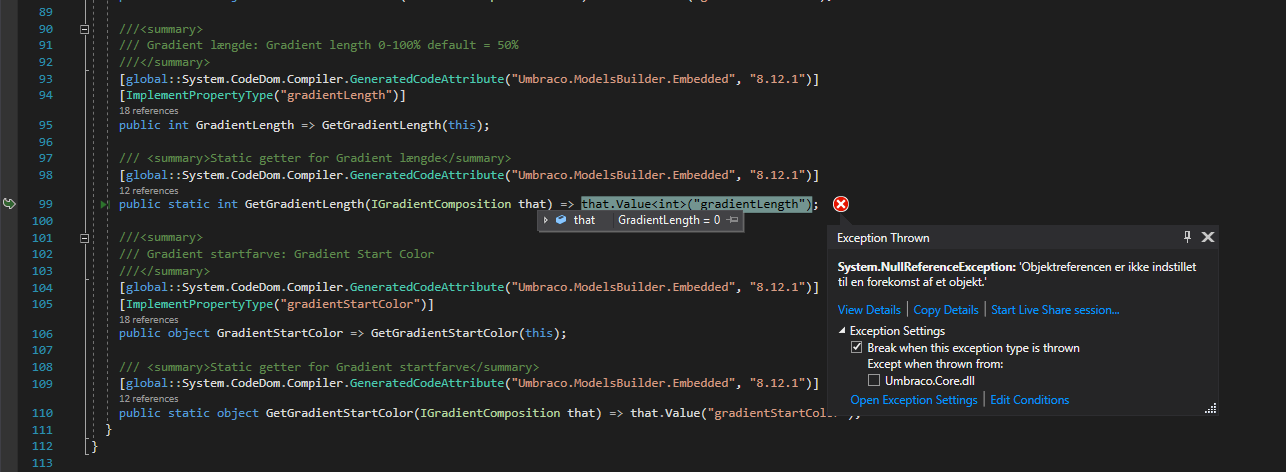This screenshot has width=1286, height=472.
Task: Expand the 'that' variable in data tip
Action: tap(546, 220)
